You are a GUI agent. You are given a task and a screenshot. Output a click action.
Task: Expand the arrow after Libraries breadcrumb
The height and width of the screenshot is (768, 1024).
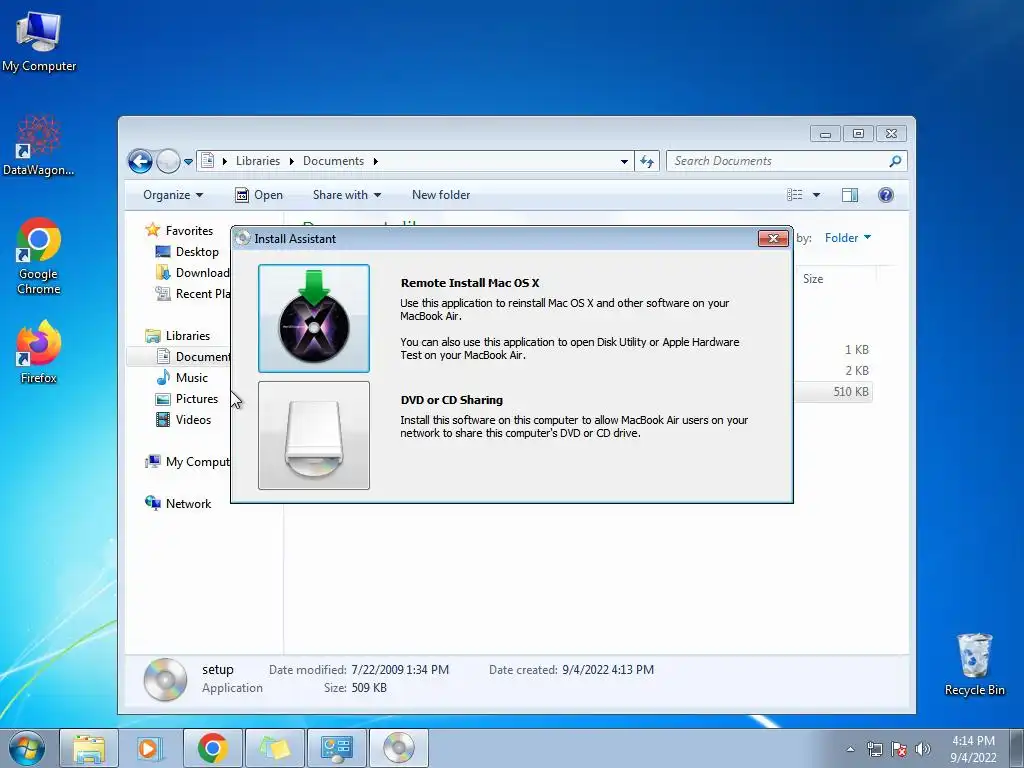[x=291, y=161]
